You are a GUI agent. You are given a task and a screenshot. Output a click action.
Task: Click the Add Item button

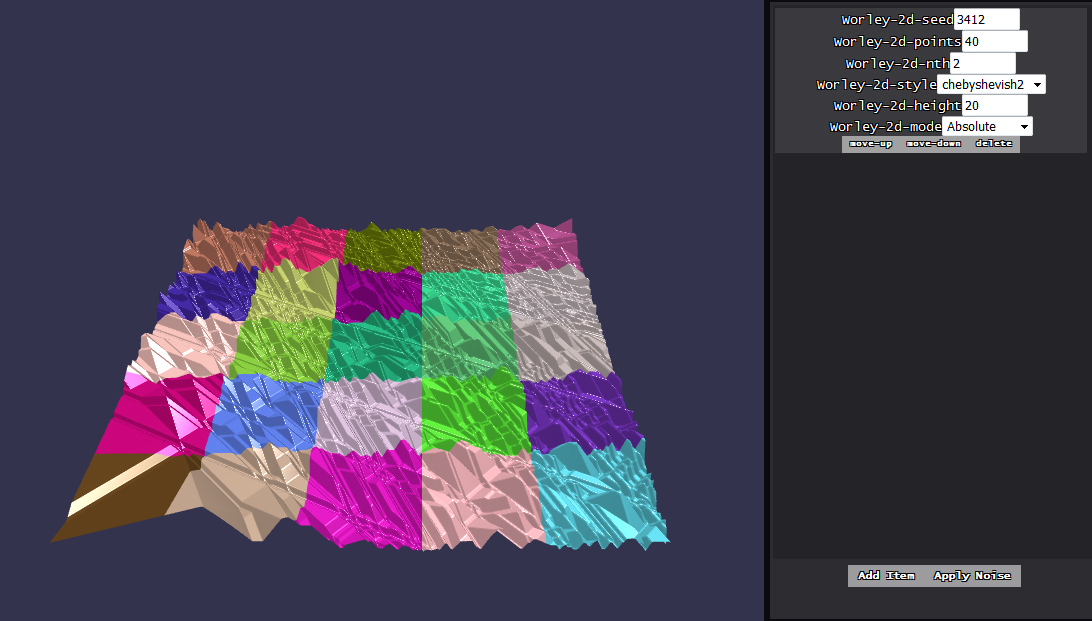click(x=886, y=576)
